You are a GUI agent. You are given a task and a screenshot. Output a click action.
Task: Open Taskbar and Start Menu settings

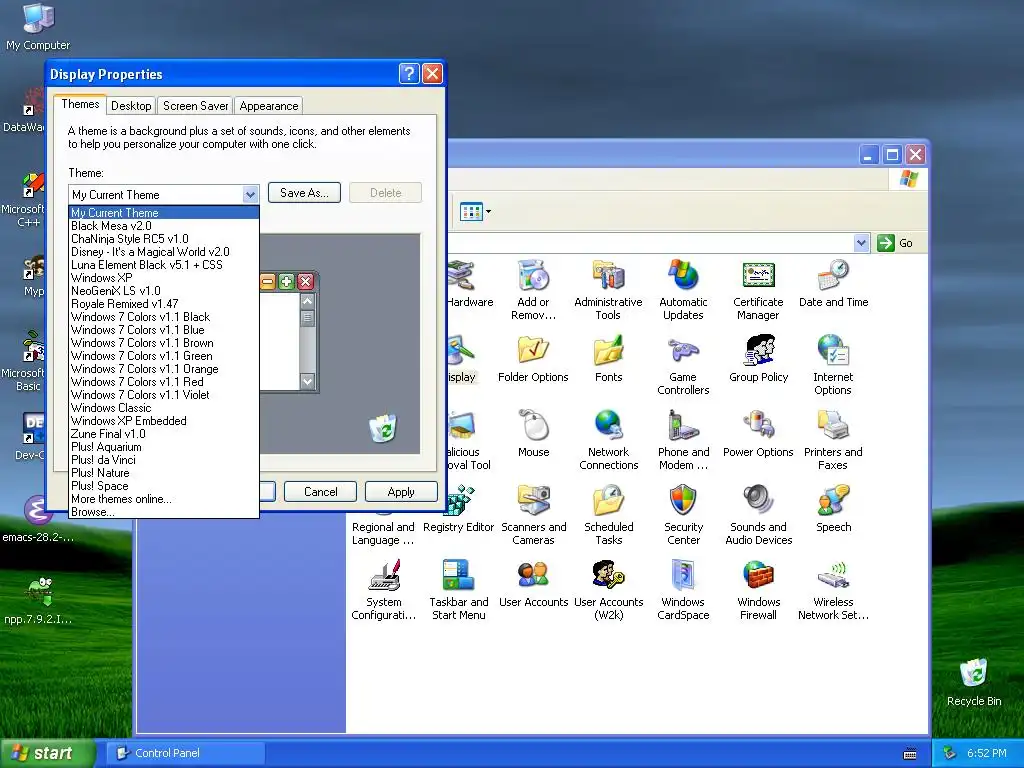pos(458,590)
